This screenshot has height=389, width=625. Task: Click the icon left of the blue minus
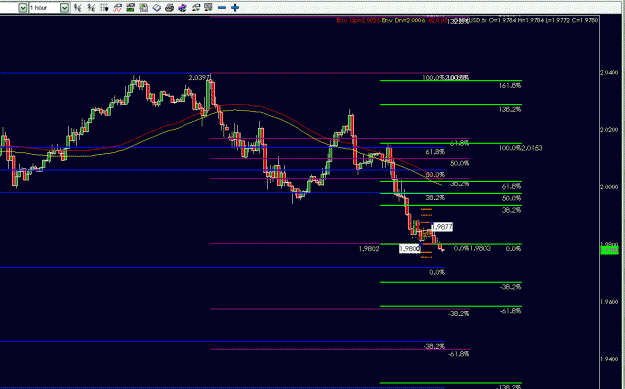pos(208,8)
